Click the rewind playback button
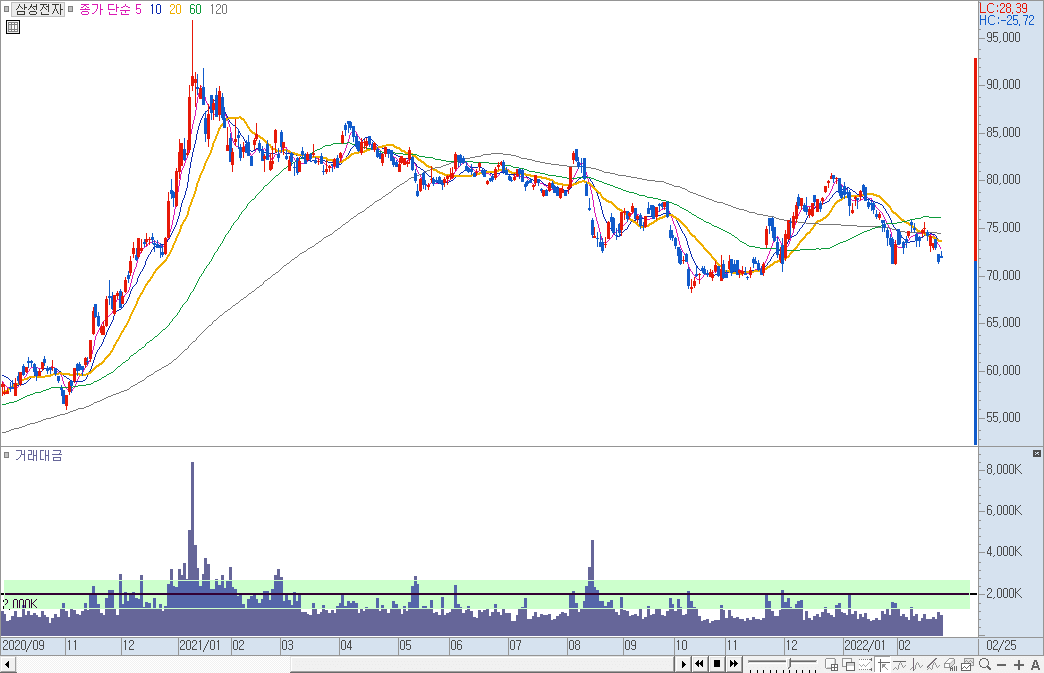Viewport: 1044px width, 673px height. pos(699,664)
